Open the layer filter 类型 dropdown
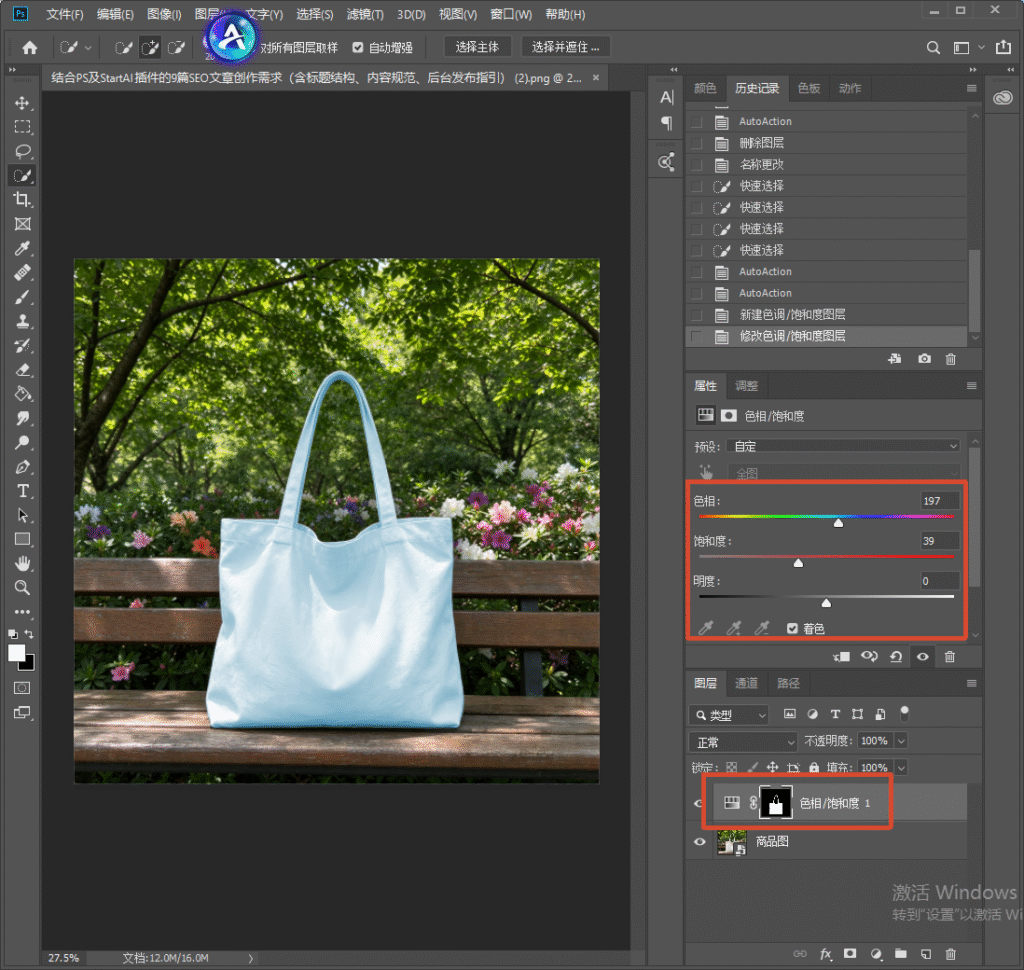This screenshot has height=970, width=1024. 729,715
